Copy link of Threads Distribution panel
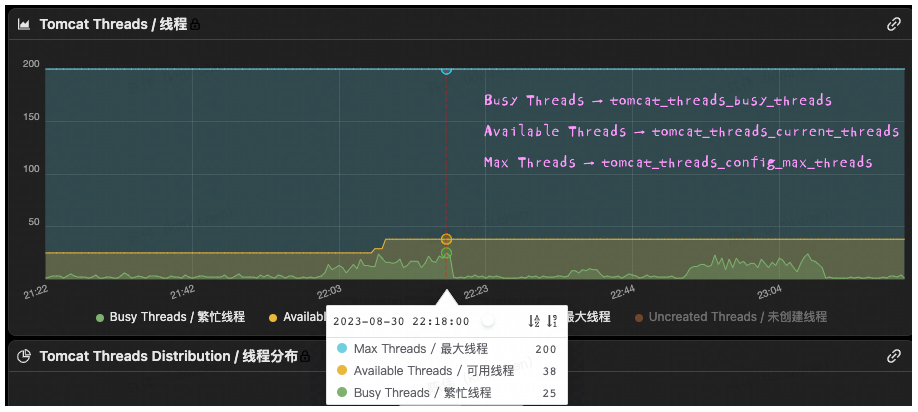The image size is (918, 412). pos(893,356)
